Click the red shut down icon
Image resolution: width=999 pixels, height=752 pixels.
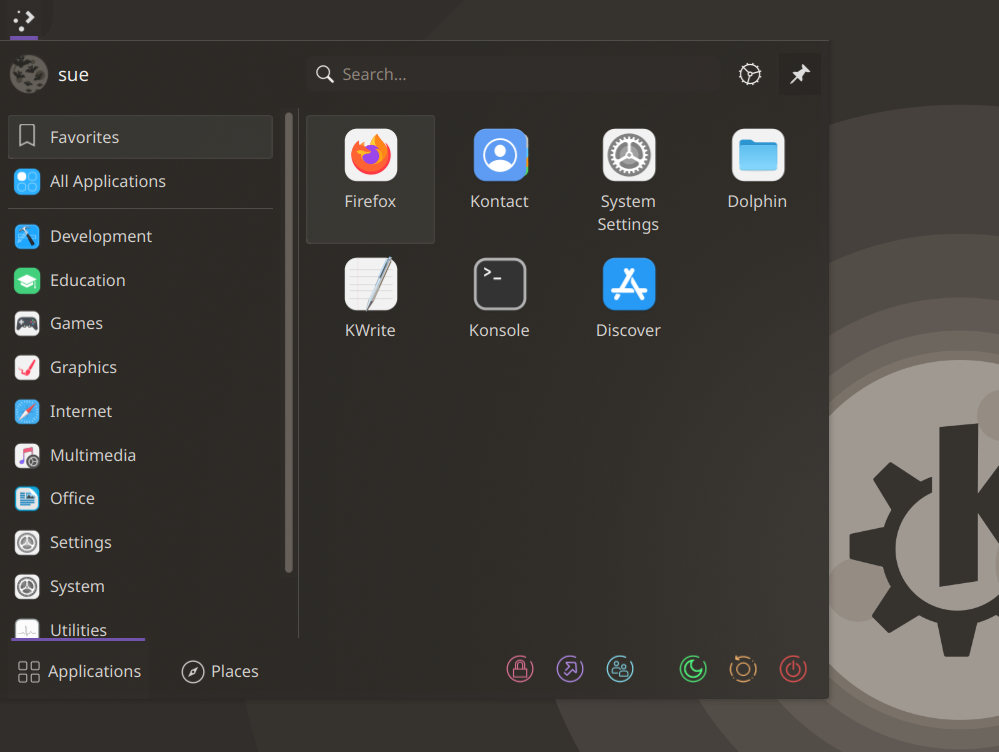pyautogui.click(x=793, y=669)
